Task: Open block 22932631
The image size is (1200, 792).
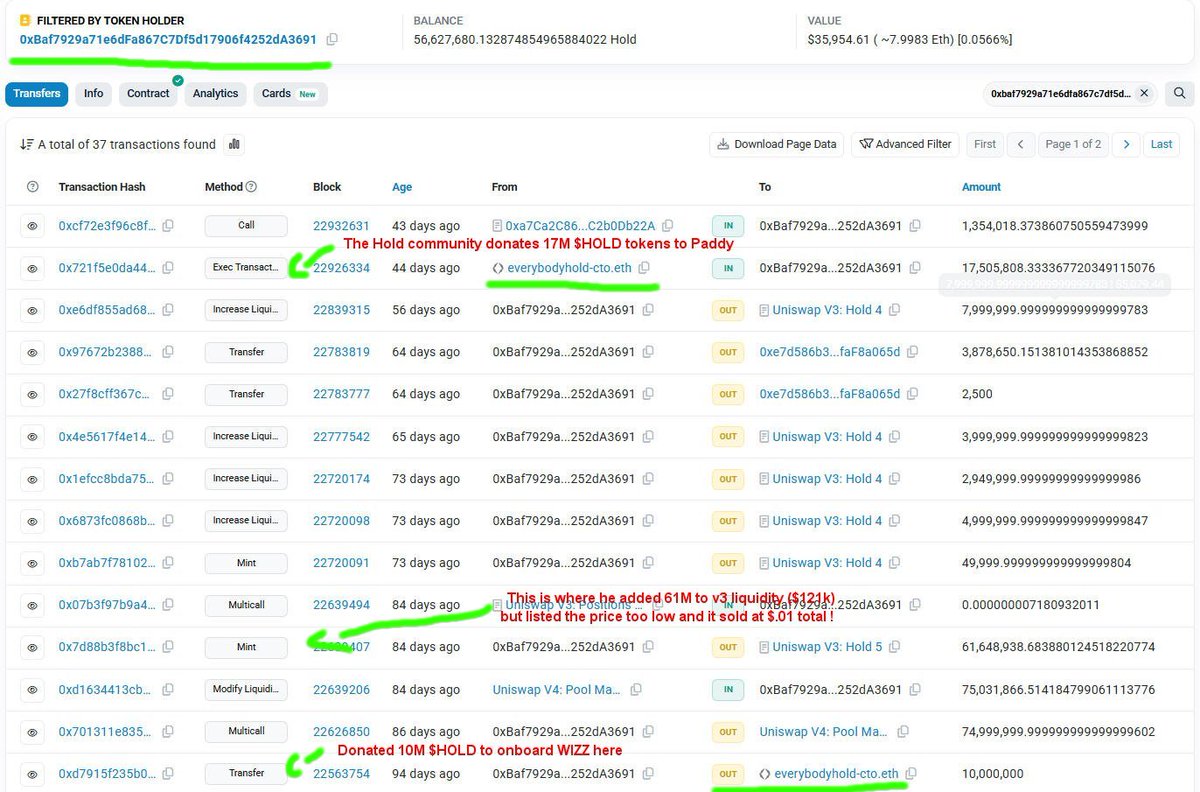Action: pyautogui.click(x=341, y=226)
